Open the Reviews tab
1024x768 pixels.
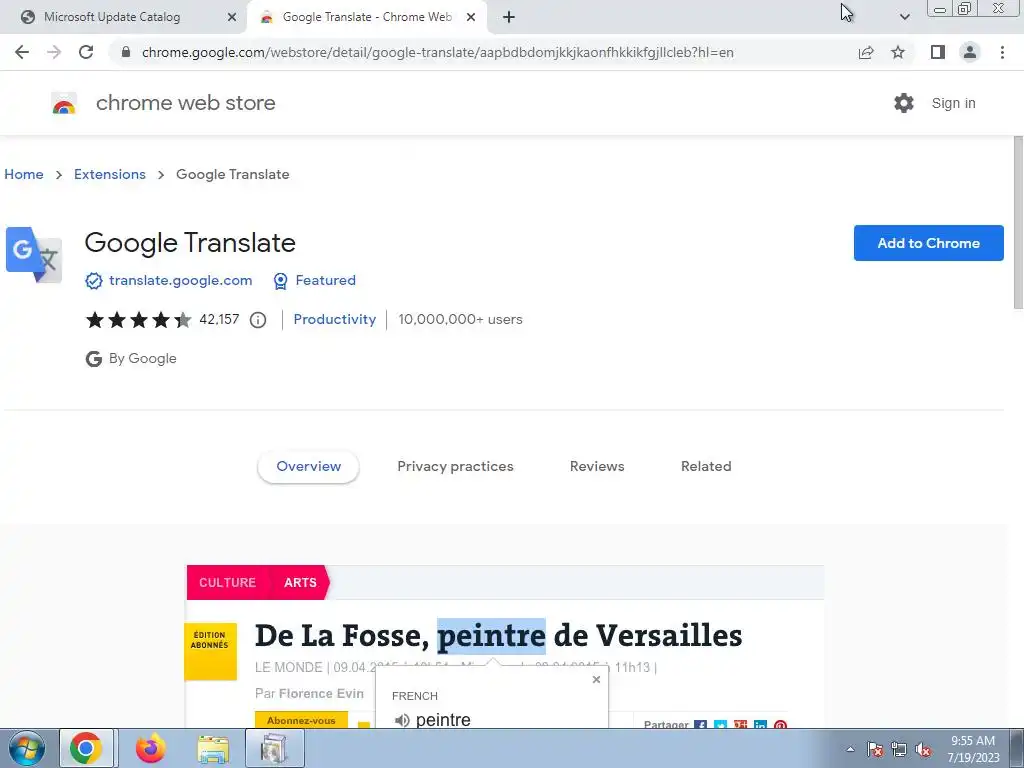point(597,466)
